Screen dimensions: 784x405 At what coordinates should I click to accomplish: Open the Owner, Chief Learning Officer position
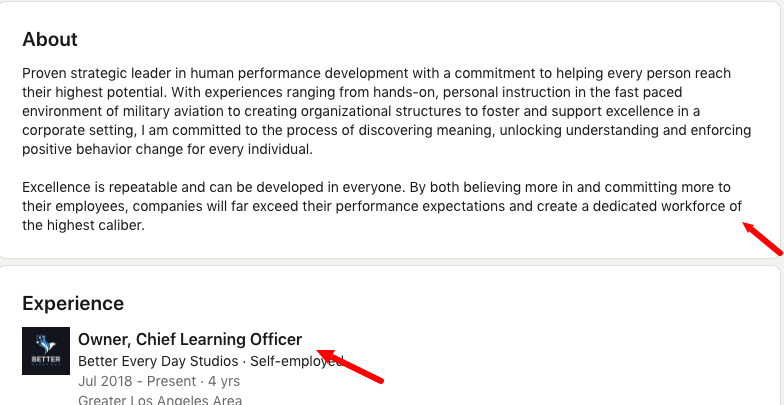[190, 340]
